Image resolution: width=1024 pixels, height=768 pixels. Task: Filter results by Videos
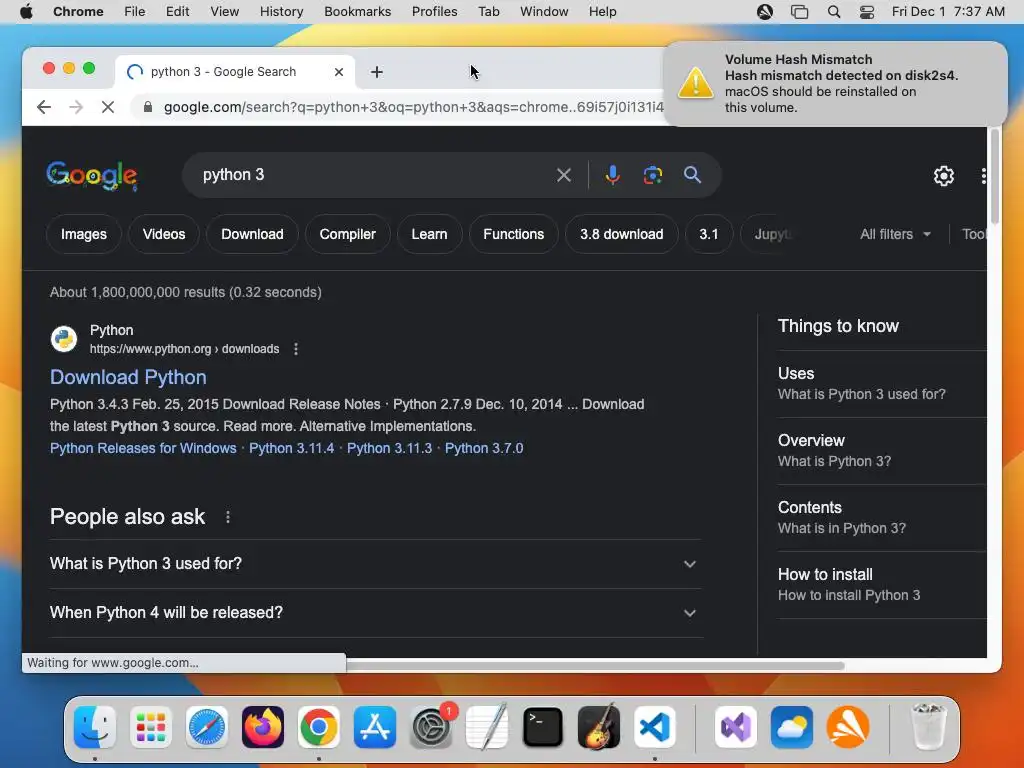click(x=164, y=234)
